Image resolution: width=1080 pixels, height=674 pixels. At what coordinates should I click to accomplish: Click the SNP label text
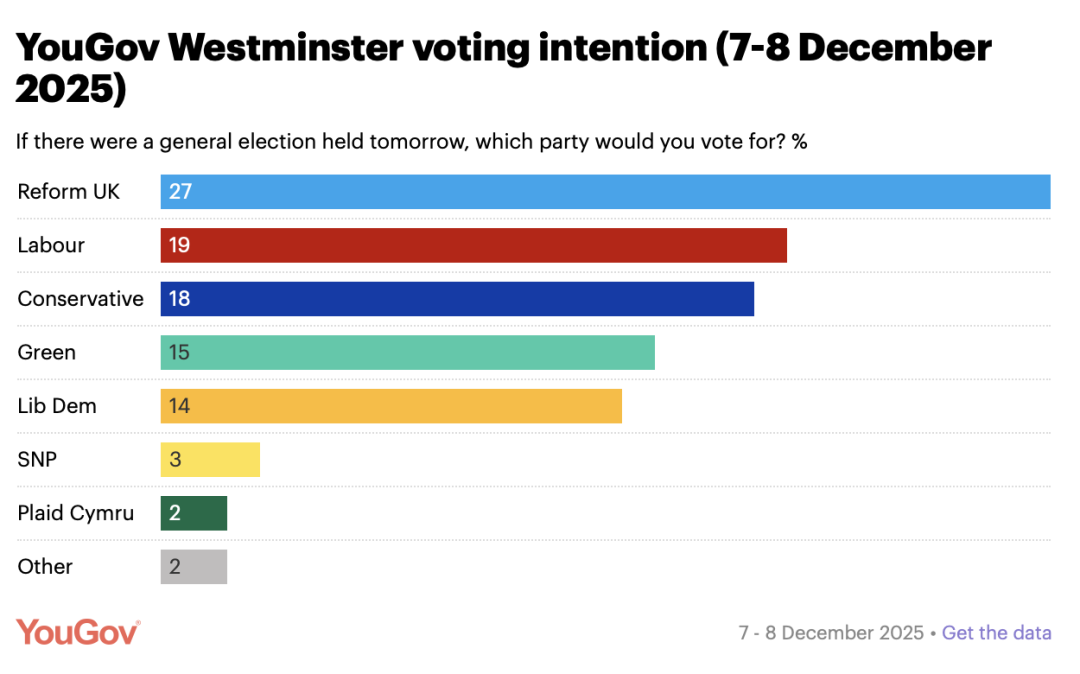click(x=38, y=460)
